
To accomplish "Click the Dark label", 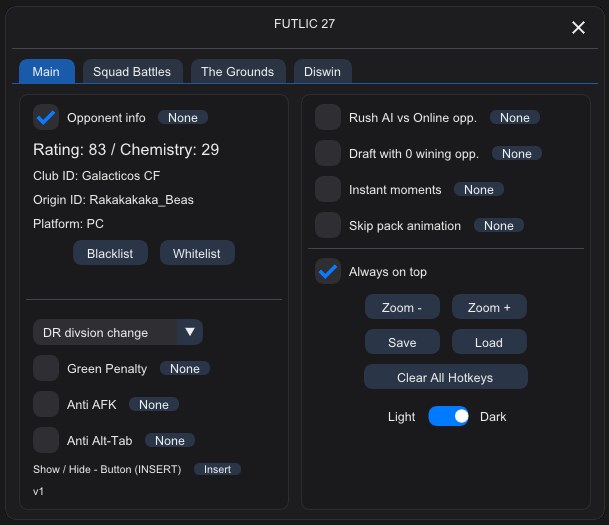I will coord(493,417).
